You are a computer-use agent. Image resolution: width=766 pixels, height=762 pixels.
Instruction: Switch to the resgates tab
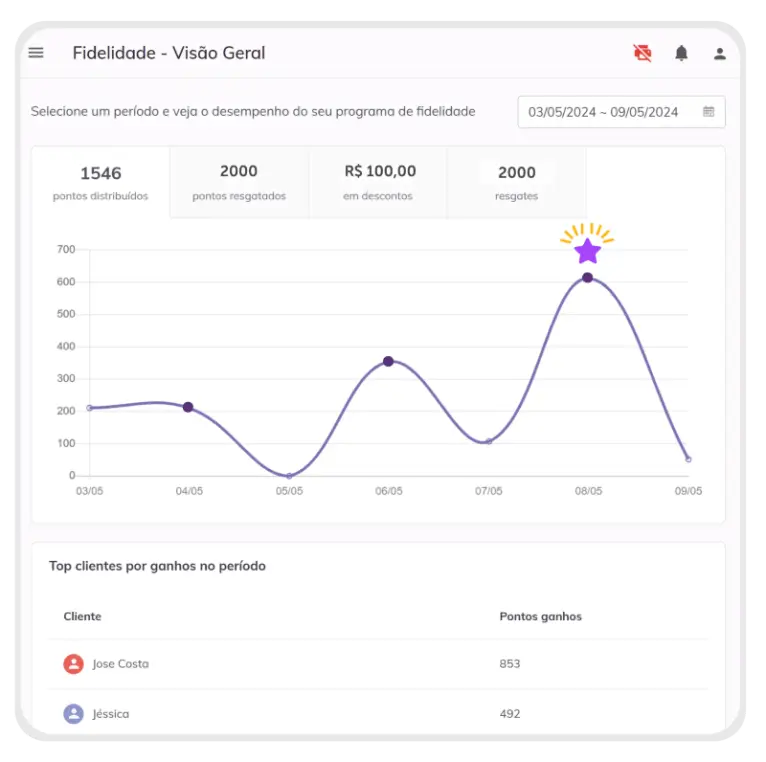tap(516, 182)
